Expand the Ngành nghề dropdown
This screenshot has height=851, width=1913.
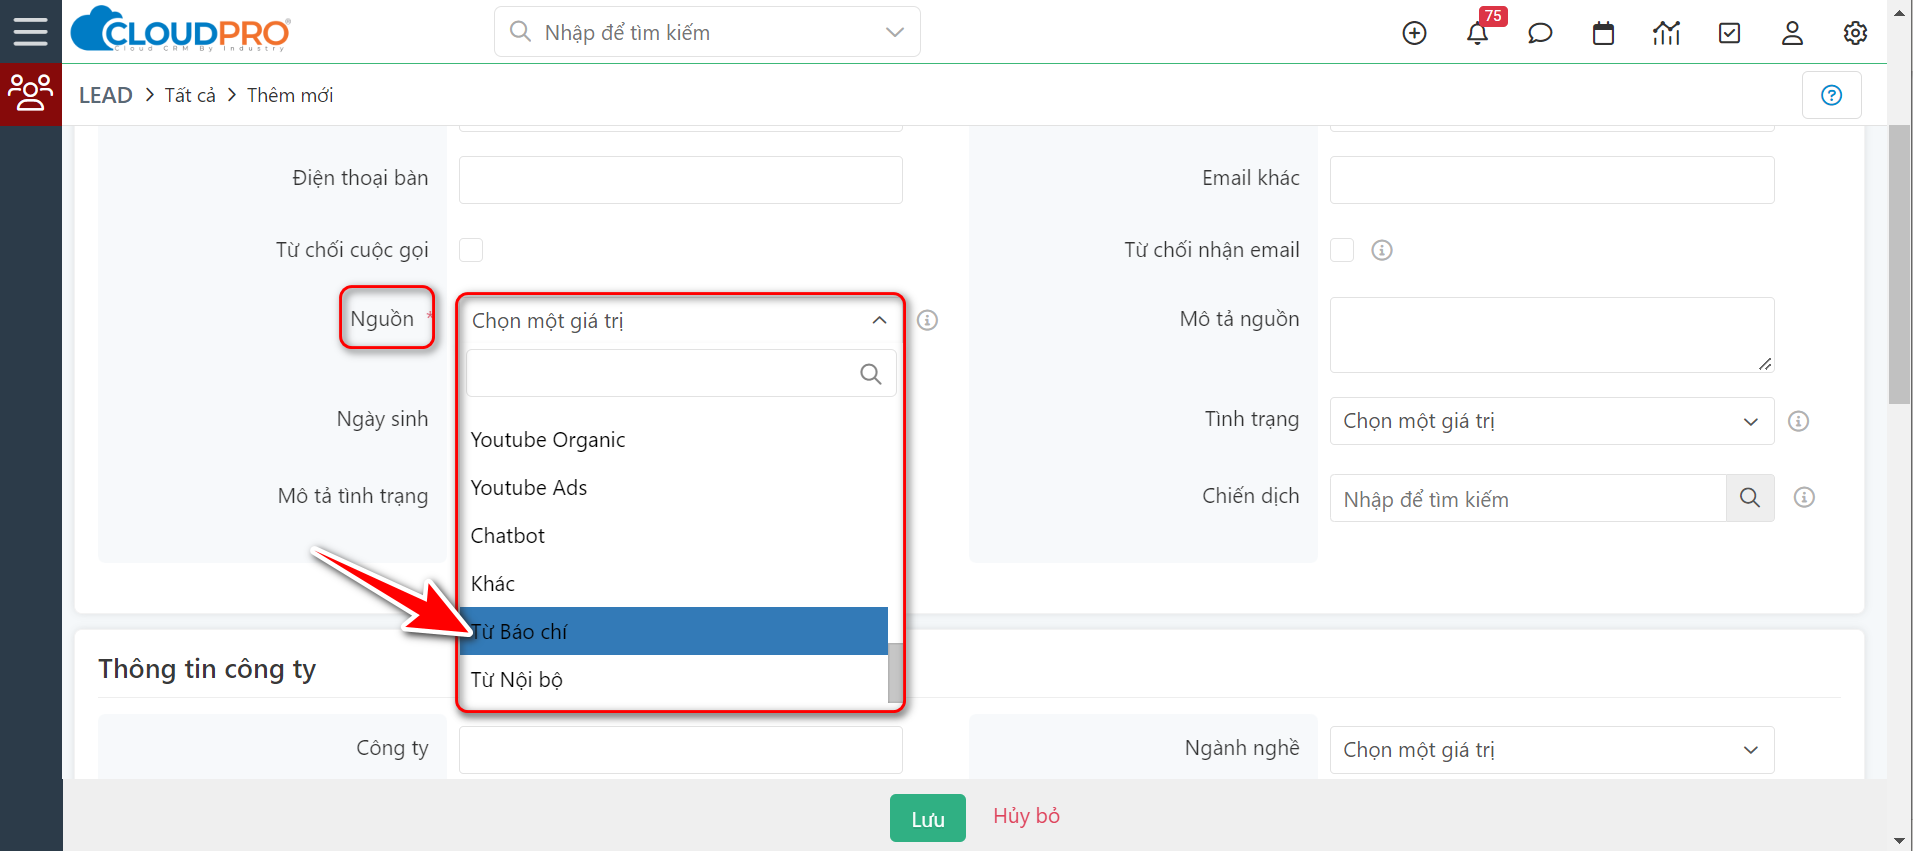click(x=1552, y=750)
